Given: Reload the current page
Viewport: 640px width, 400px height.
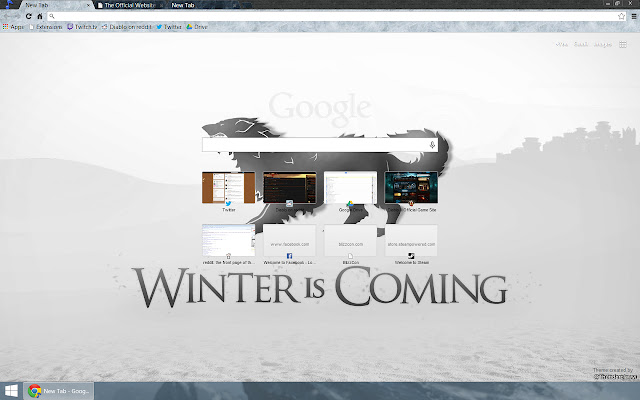Looking at the screenshot, I should click(x=28, y=16).
